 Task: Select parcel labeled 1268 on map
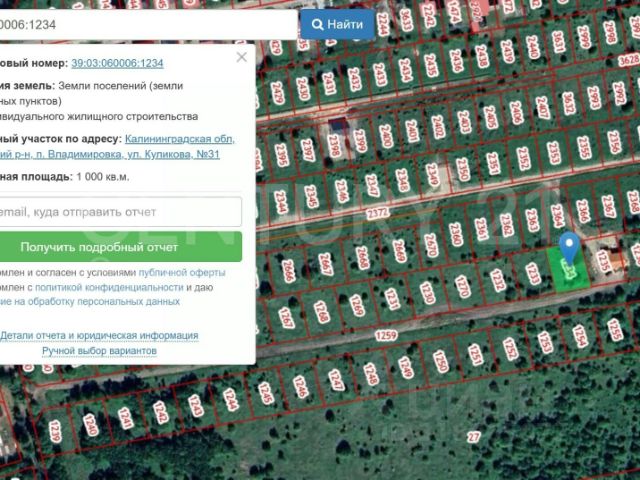pyautogui.click(x=321, y=312)
